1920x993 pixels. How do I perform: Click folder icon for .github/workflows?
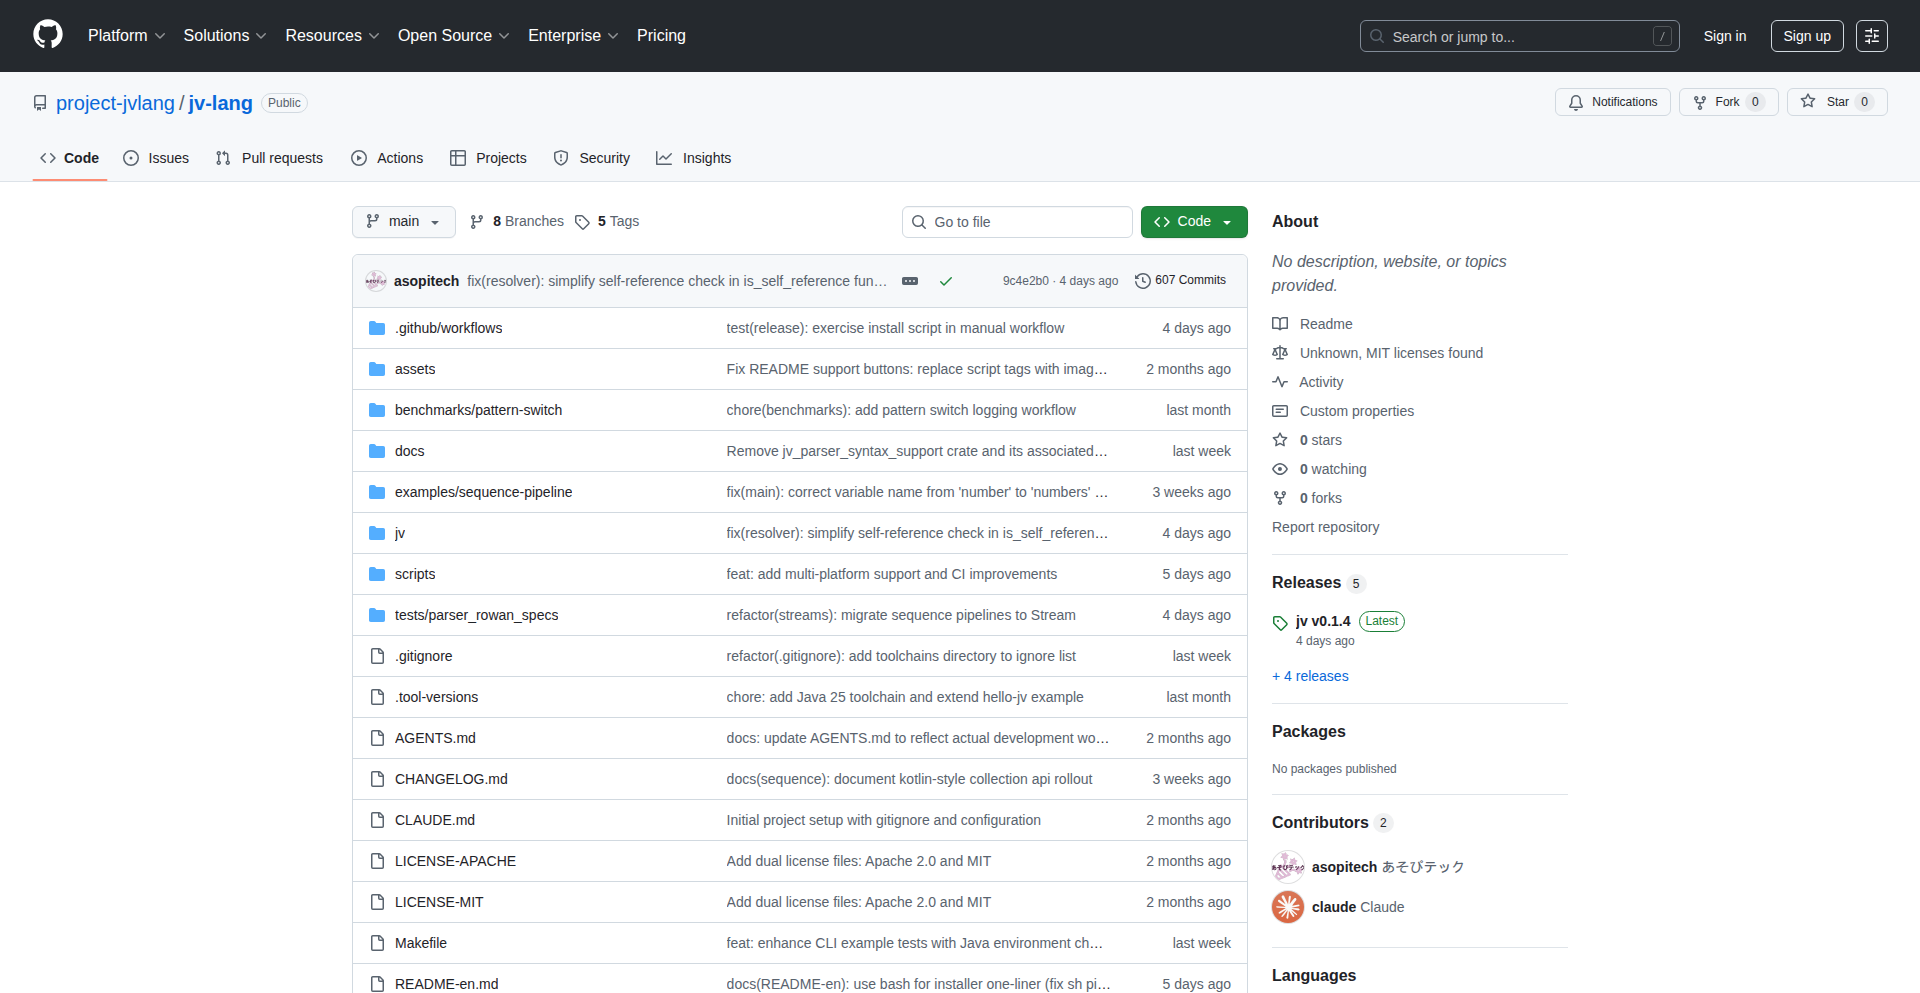click(x=377, y=328)
